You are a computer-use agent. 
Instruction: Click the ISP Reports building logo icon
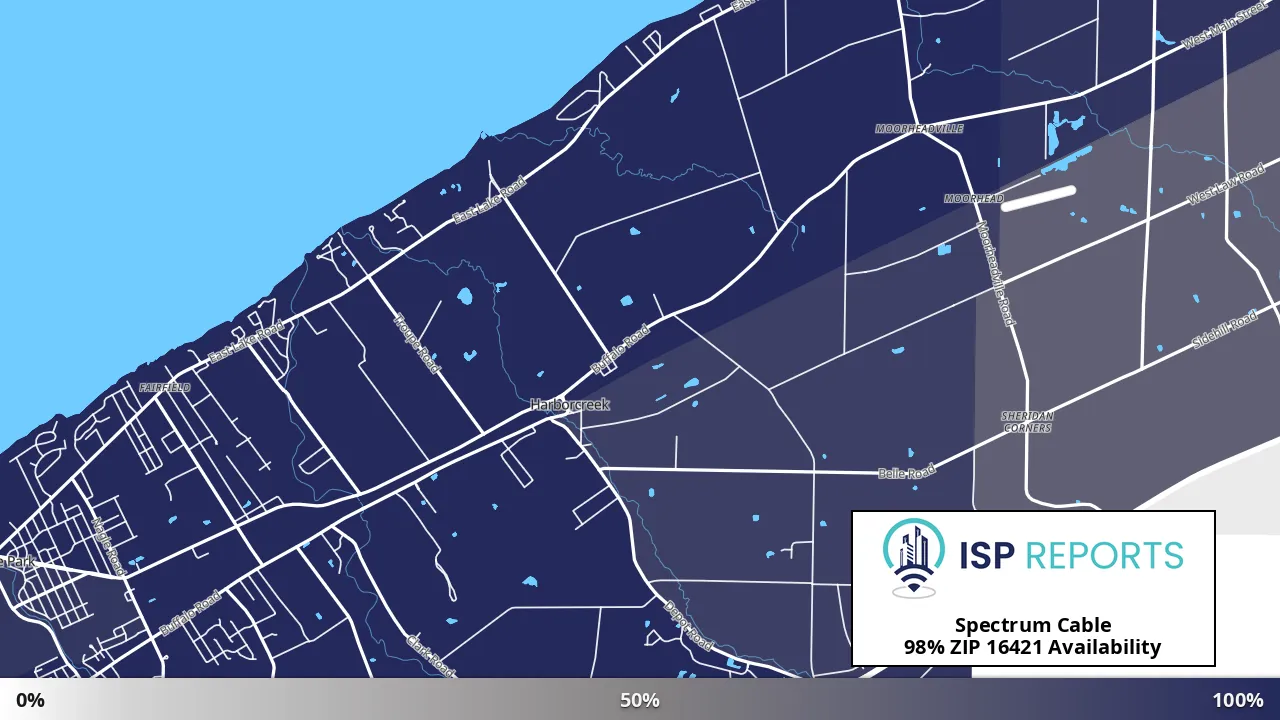pos(913,557)
